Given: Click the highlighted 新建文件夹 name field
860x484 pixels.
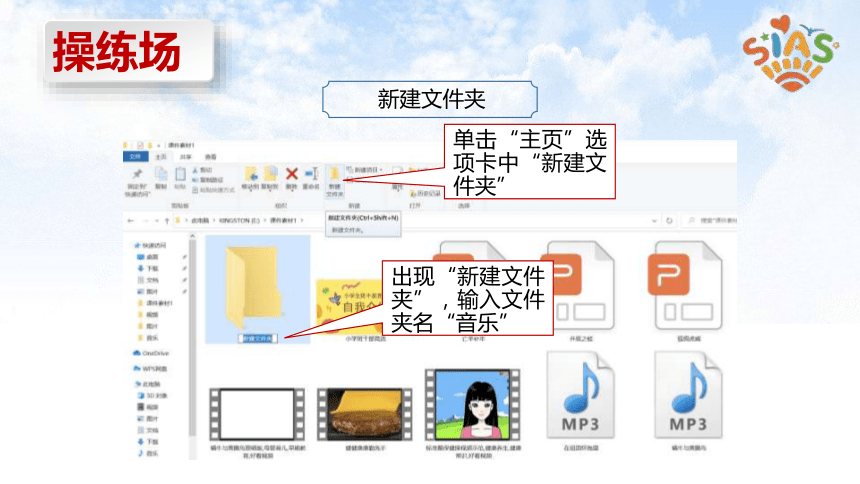Looking at the screenshot, I should tap(258, 339).
